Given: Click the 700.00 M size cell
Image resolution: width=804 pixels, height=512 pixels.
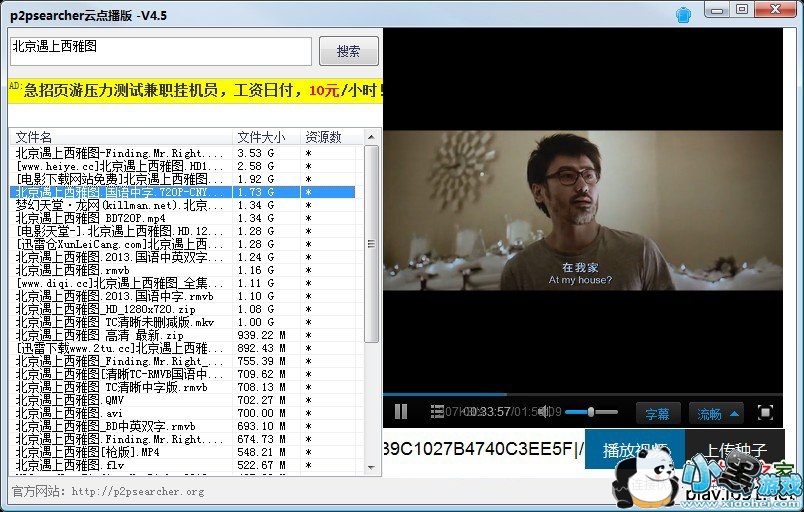Looking at the screenshot, I should [267, 413].
